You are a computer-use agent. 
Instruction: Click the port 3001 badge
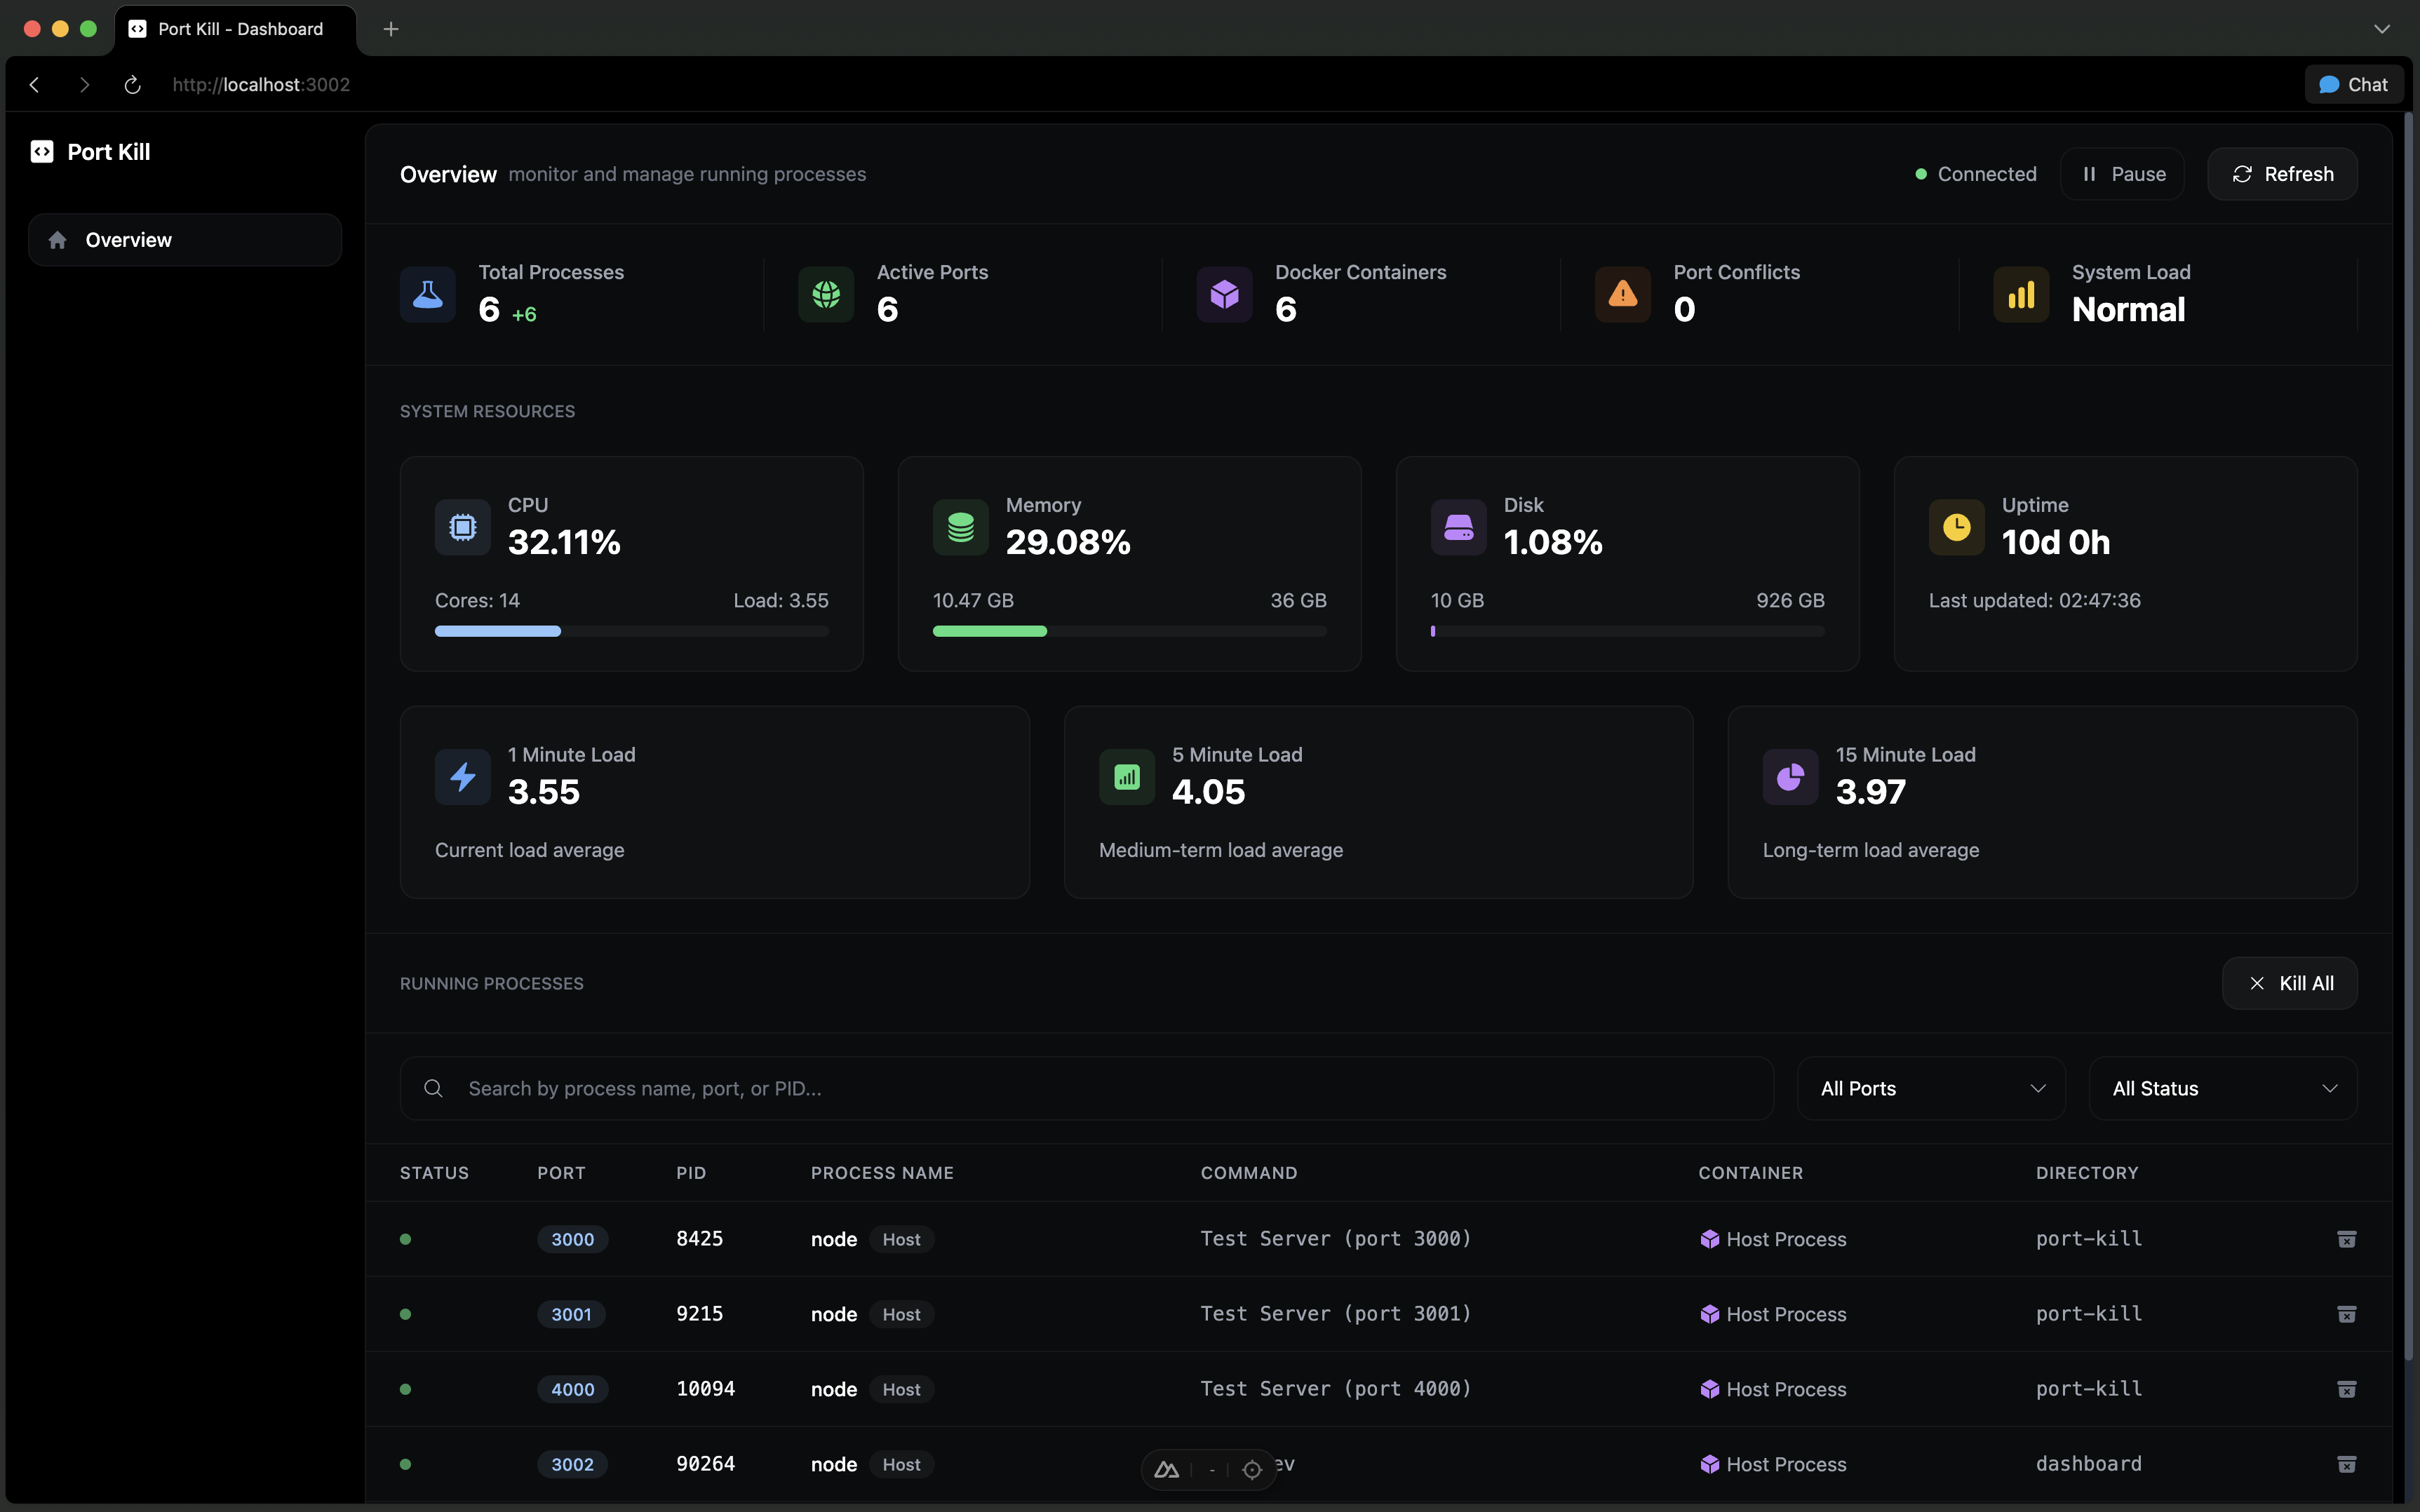tap(571, 1314)
